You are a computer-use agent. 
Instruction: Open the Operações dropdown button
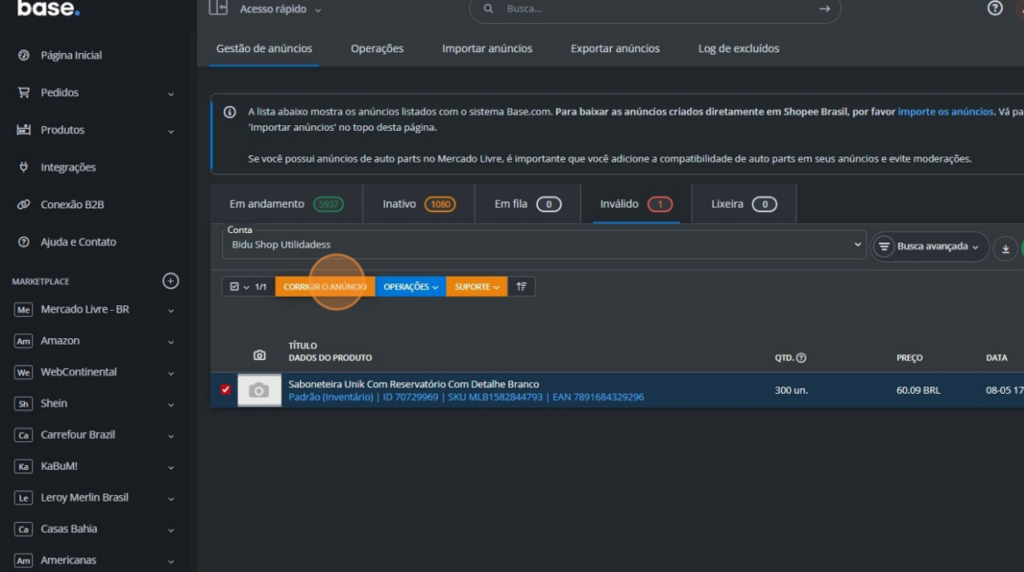pyautogui.click(x=411, y=287)
